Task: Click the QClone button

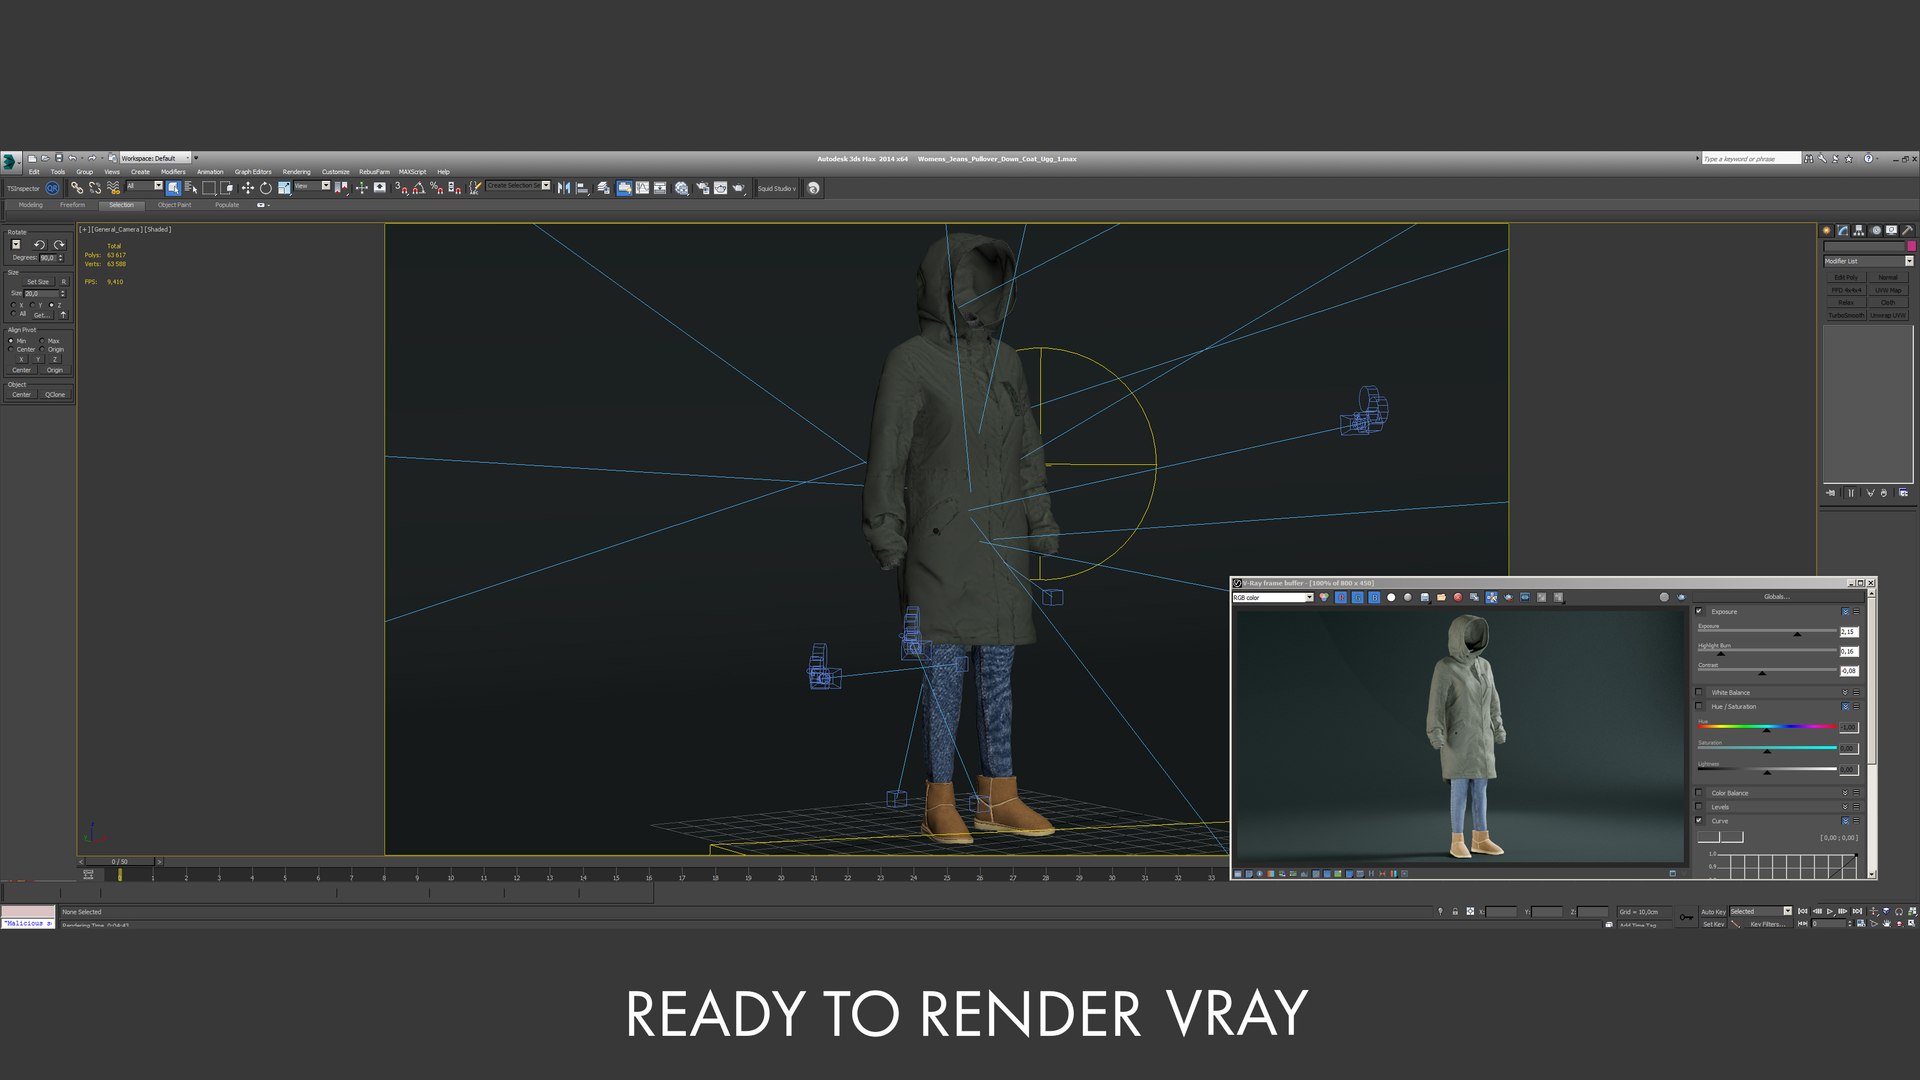Action: 55,395
